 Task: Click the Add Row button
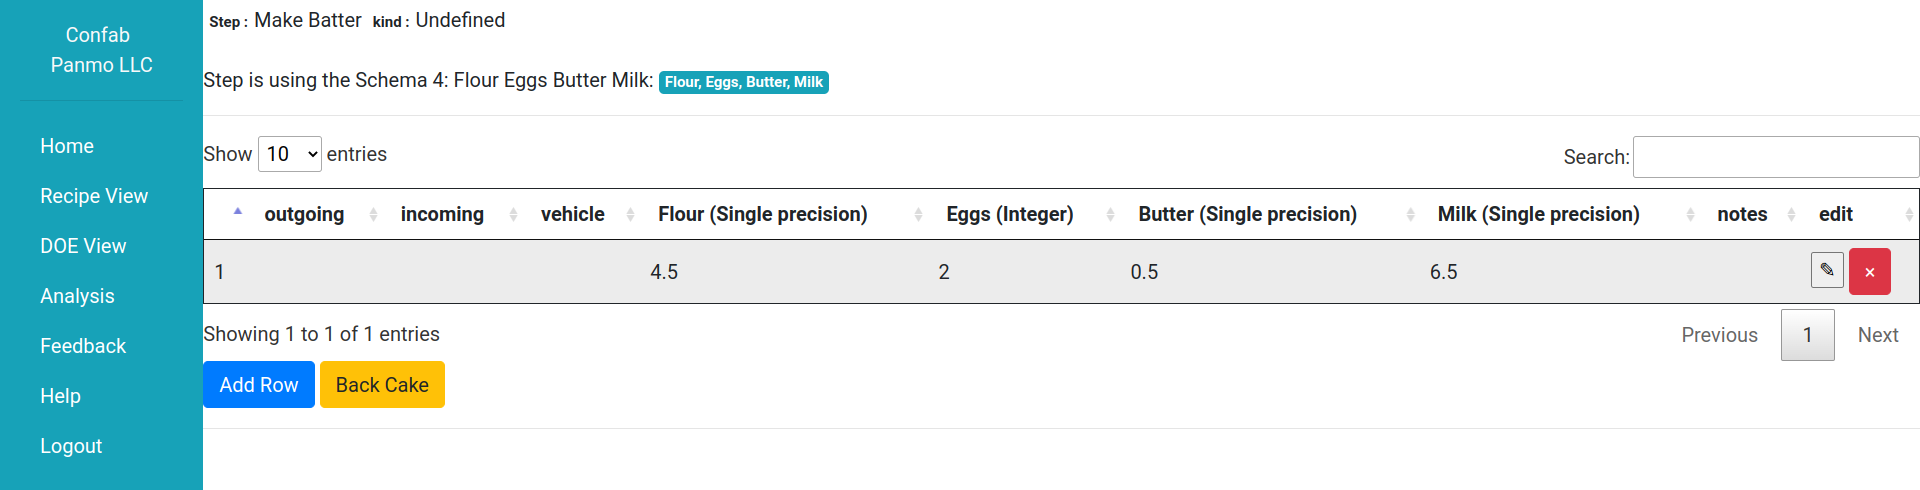click(x=259, y=385)
